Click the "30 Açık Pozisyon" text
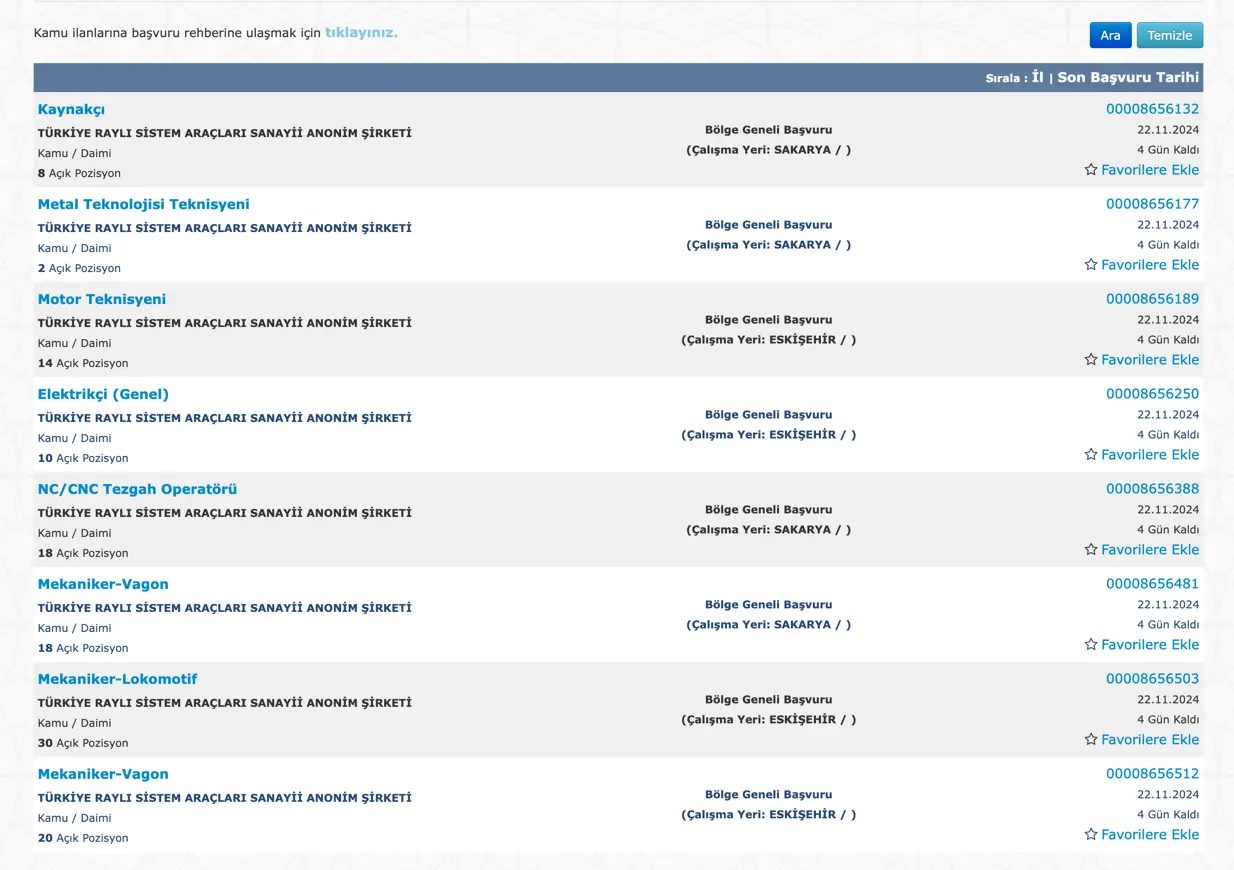 pos(83,743)
